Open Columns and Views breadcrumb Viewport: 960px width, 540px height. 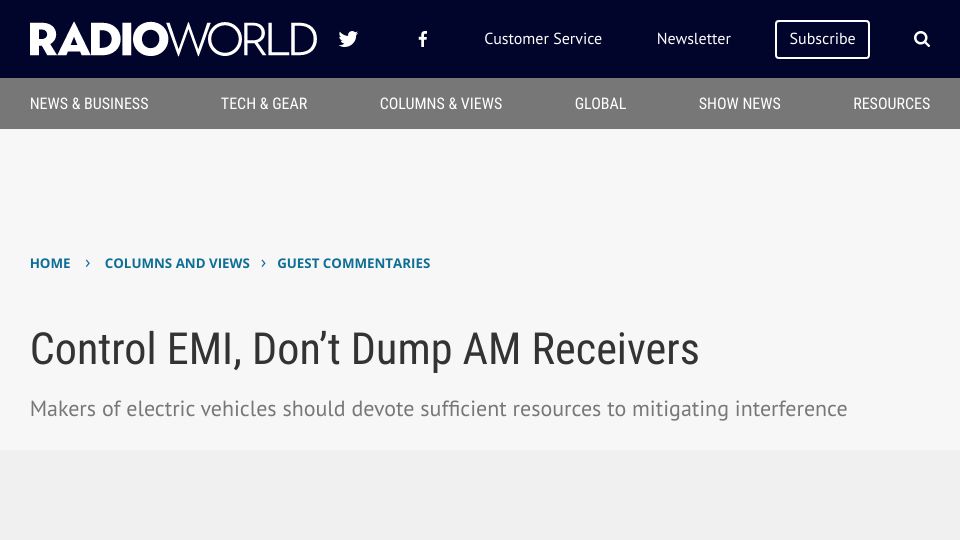(x=177, y=263)
